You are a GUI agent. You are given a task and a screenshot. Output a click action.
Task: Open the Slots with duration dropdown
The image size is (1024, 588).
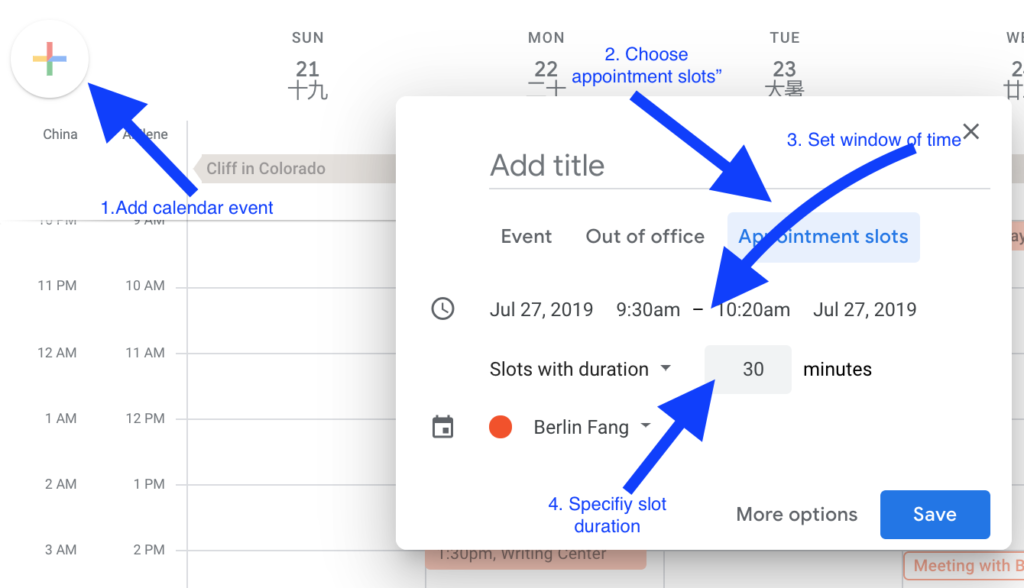click(580, 369)
